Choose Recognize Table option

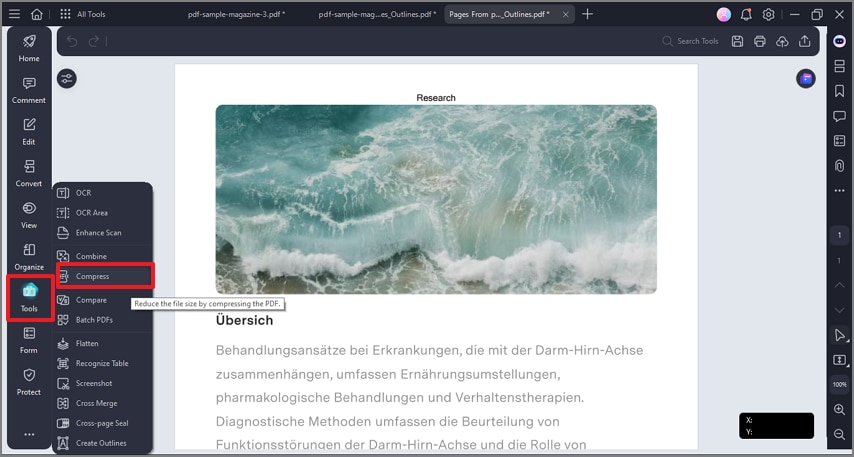point(102,363)
